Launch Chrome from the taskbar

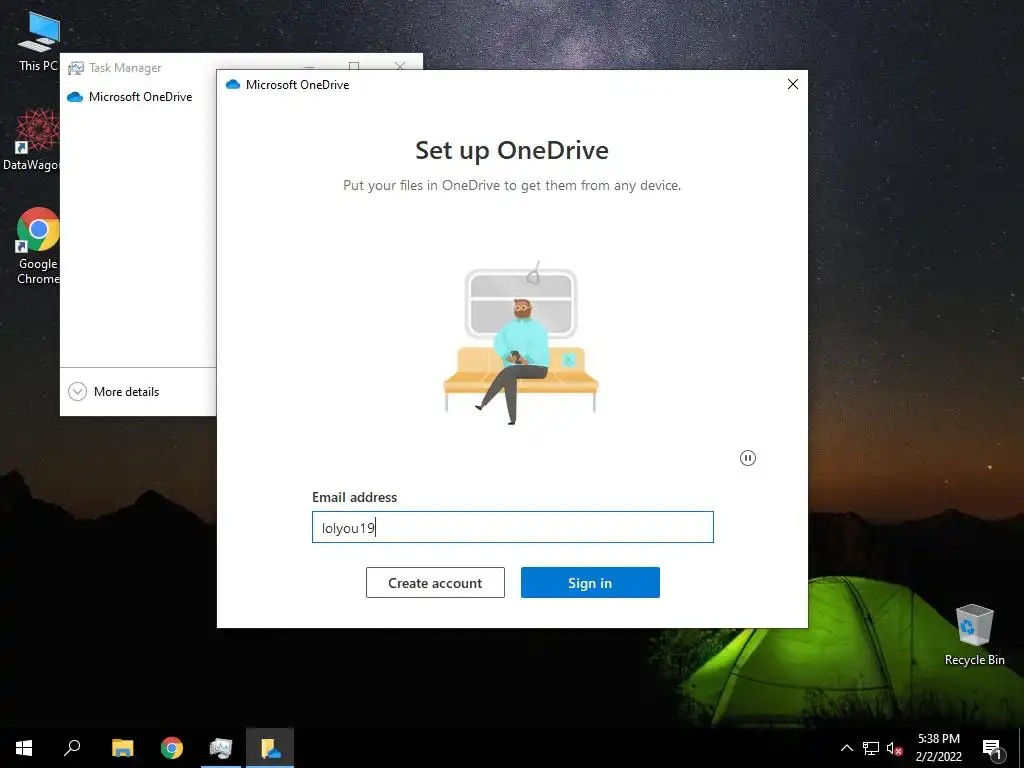pos(172,748)
